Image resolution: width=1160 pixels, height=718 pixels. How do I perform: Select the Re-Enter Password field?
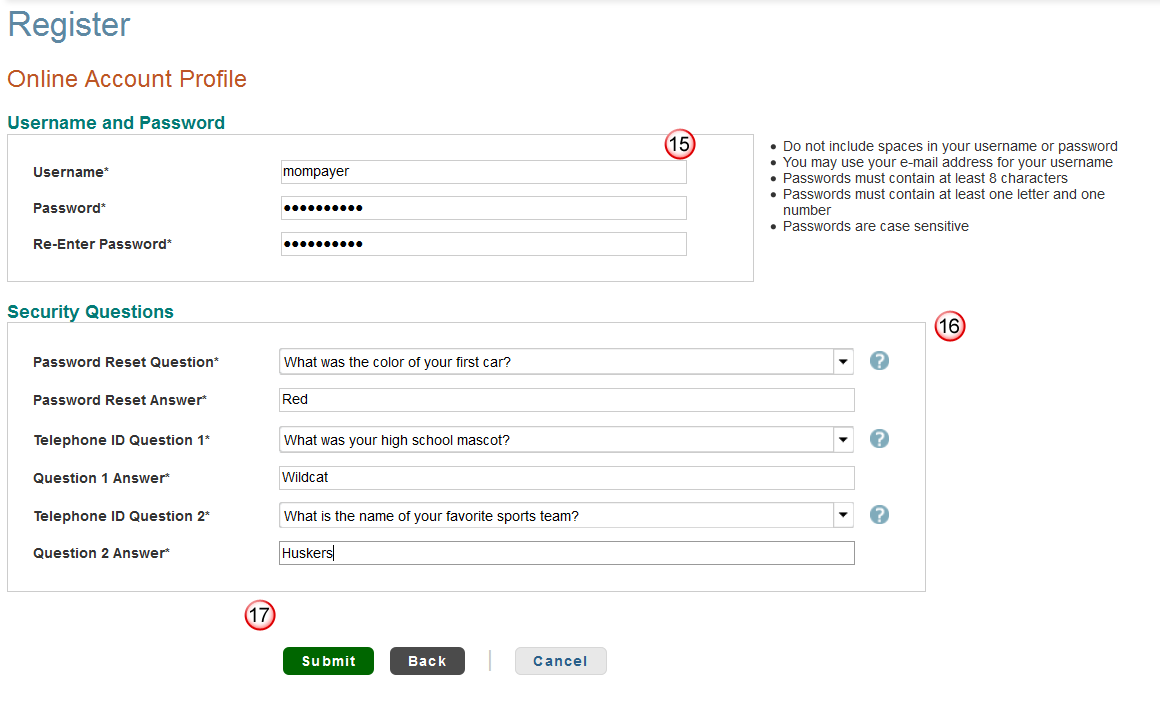click(483, 244)
